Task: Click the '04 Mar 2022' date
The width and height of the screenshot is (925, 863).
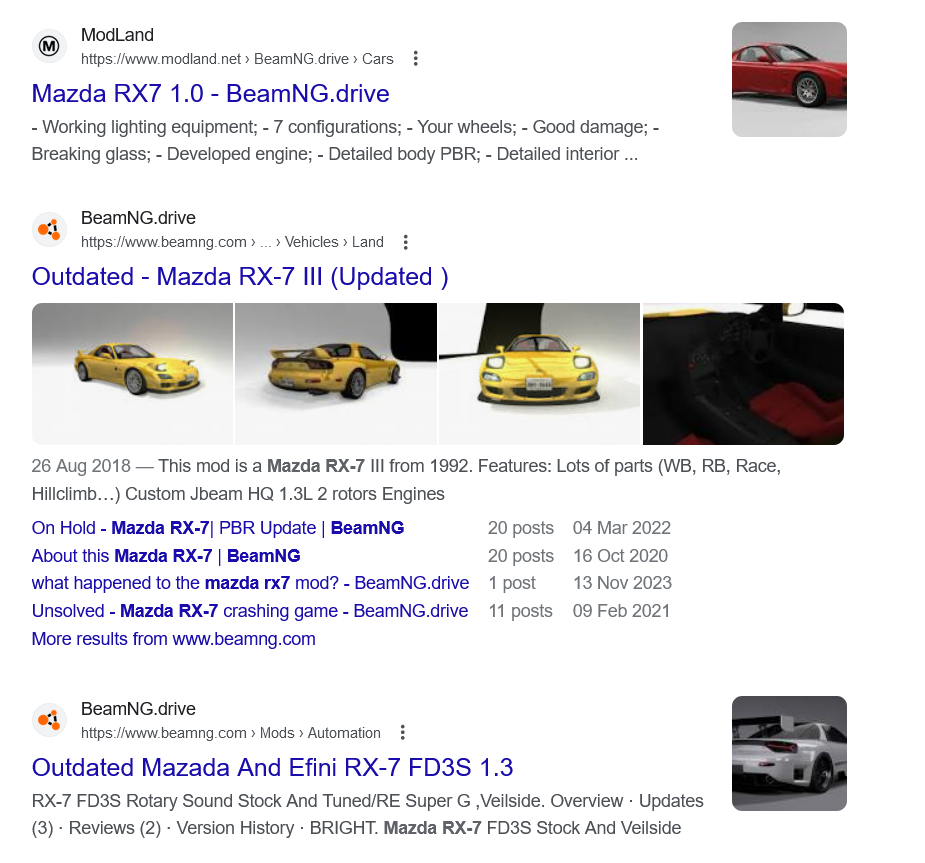Action: pos(622,527)
